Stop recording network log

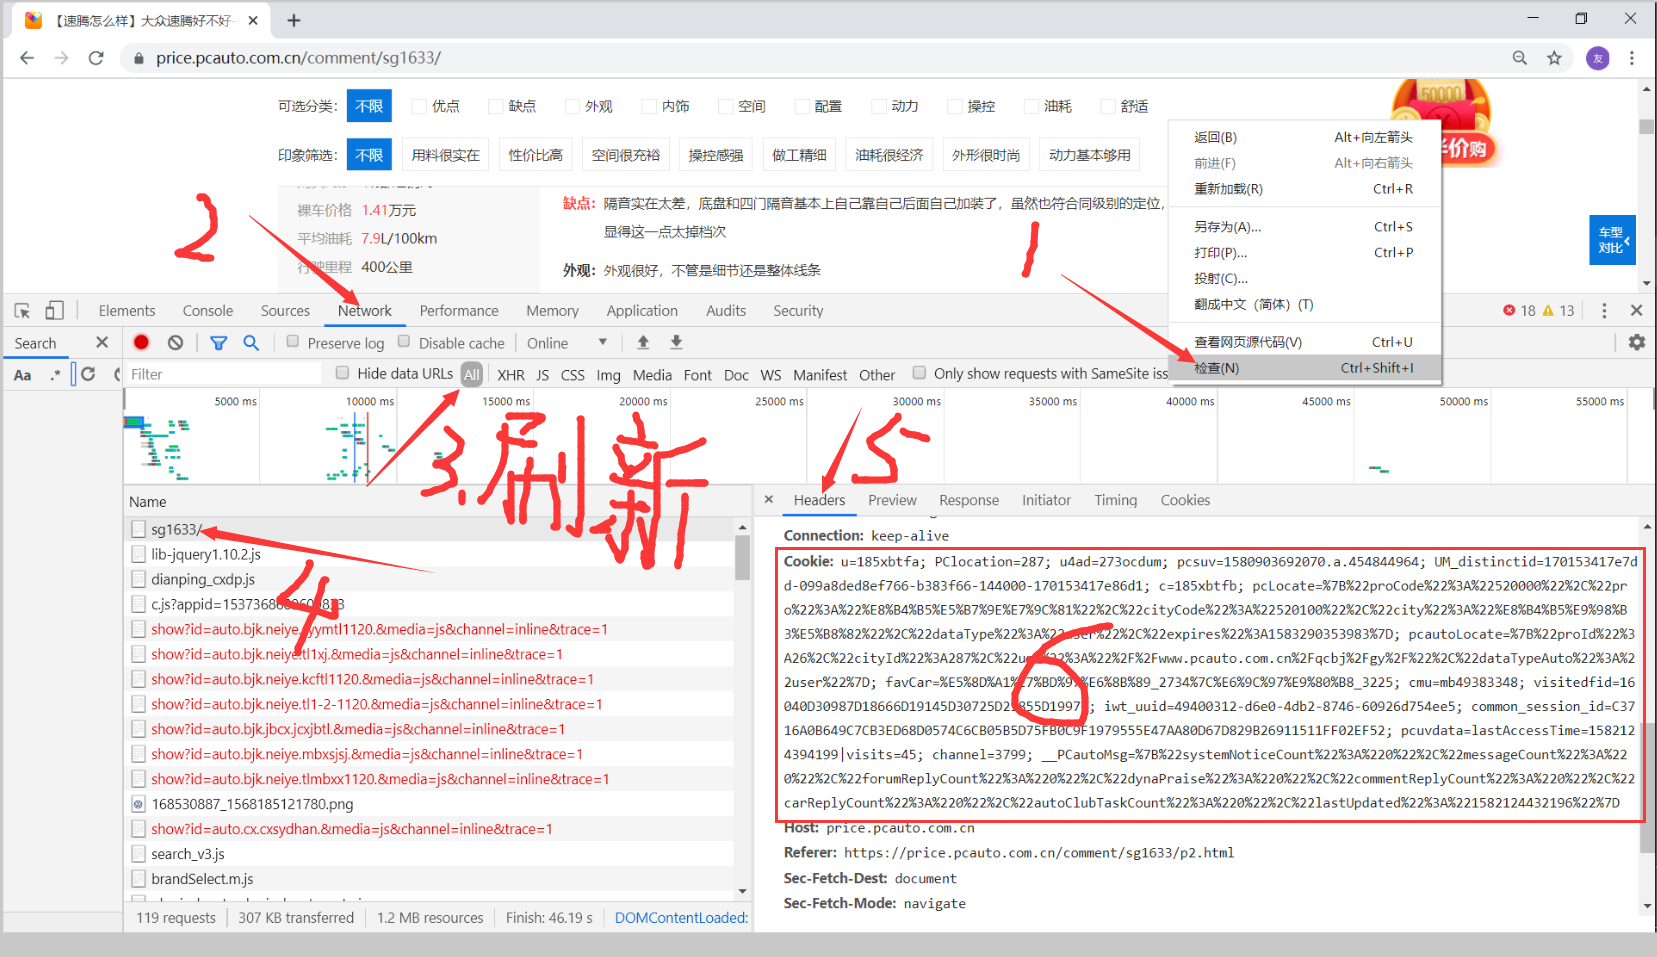[x=142, y=342]
